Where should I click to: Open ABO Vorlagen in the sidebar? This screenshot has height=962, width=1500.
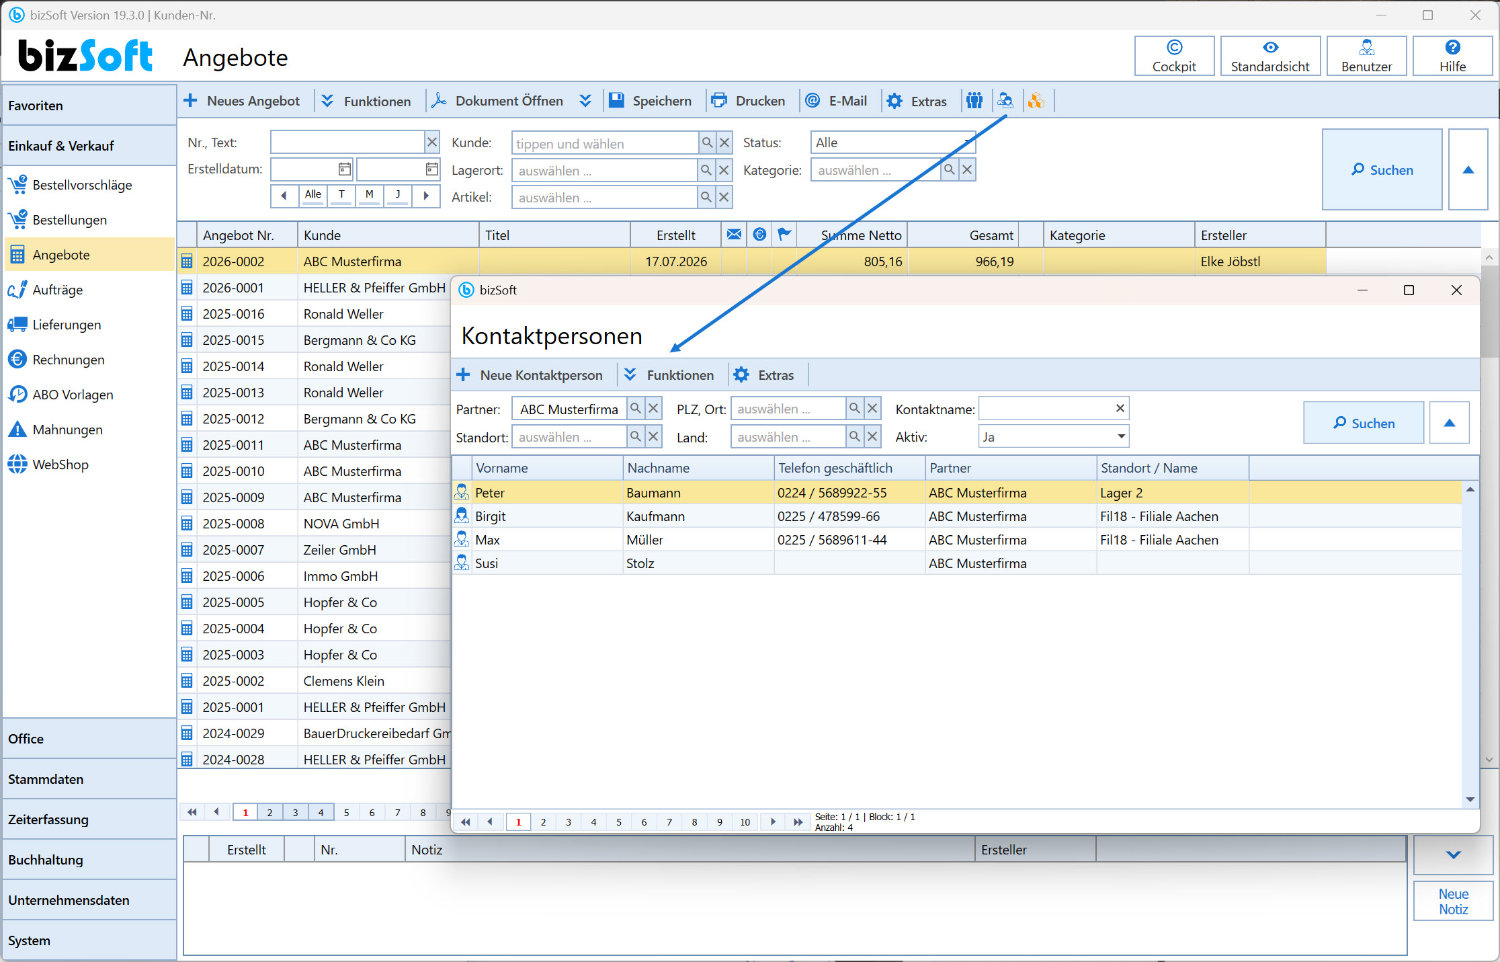tap(88, 395)
